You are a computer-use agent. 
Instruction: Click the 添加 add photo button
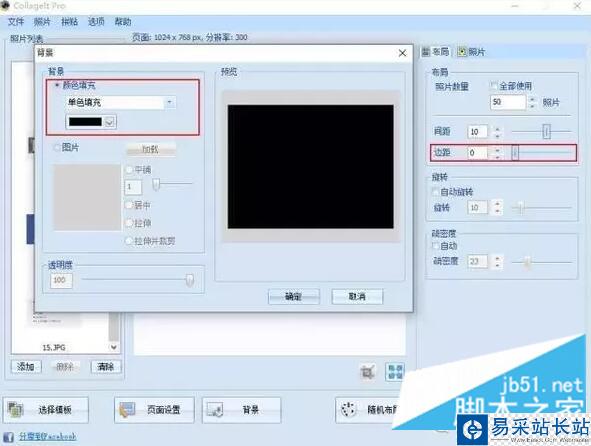[26, 366]
